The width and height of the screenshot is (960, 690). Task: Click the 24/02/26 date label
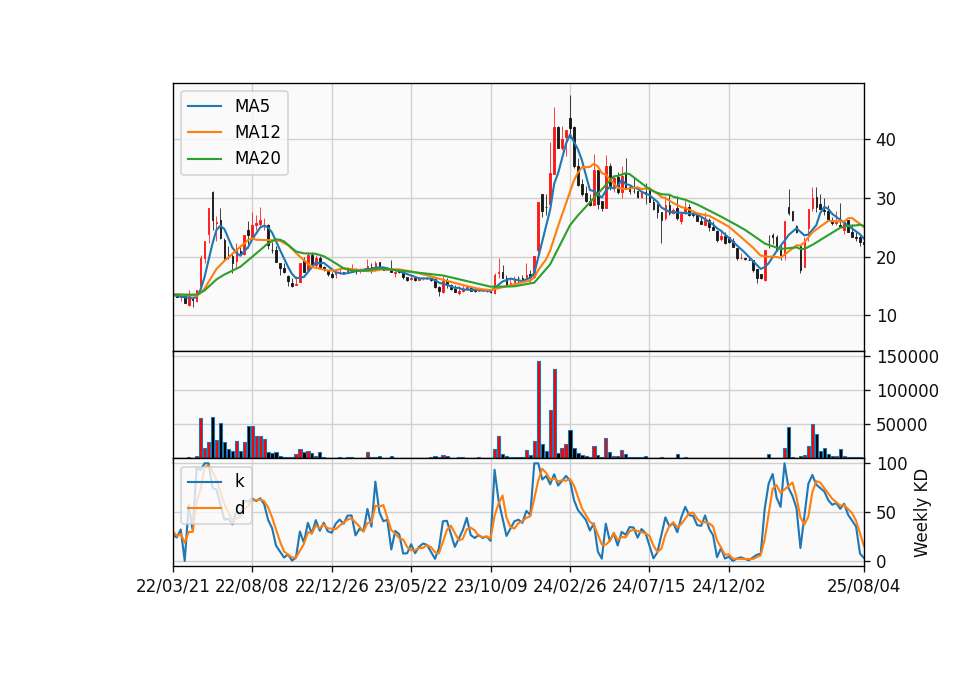point(569,586)
